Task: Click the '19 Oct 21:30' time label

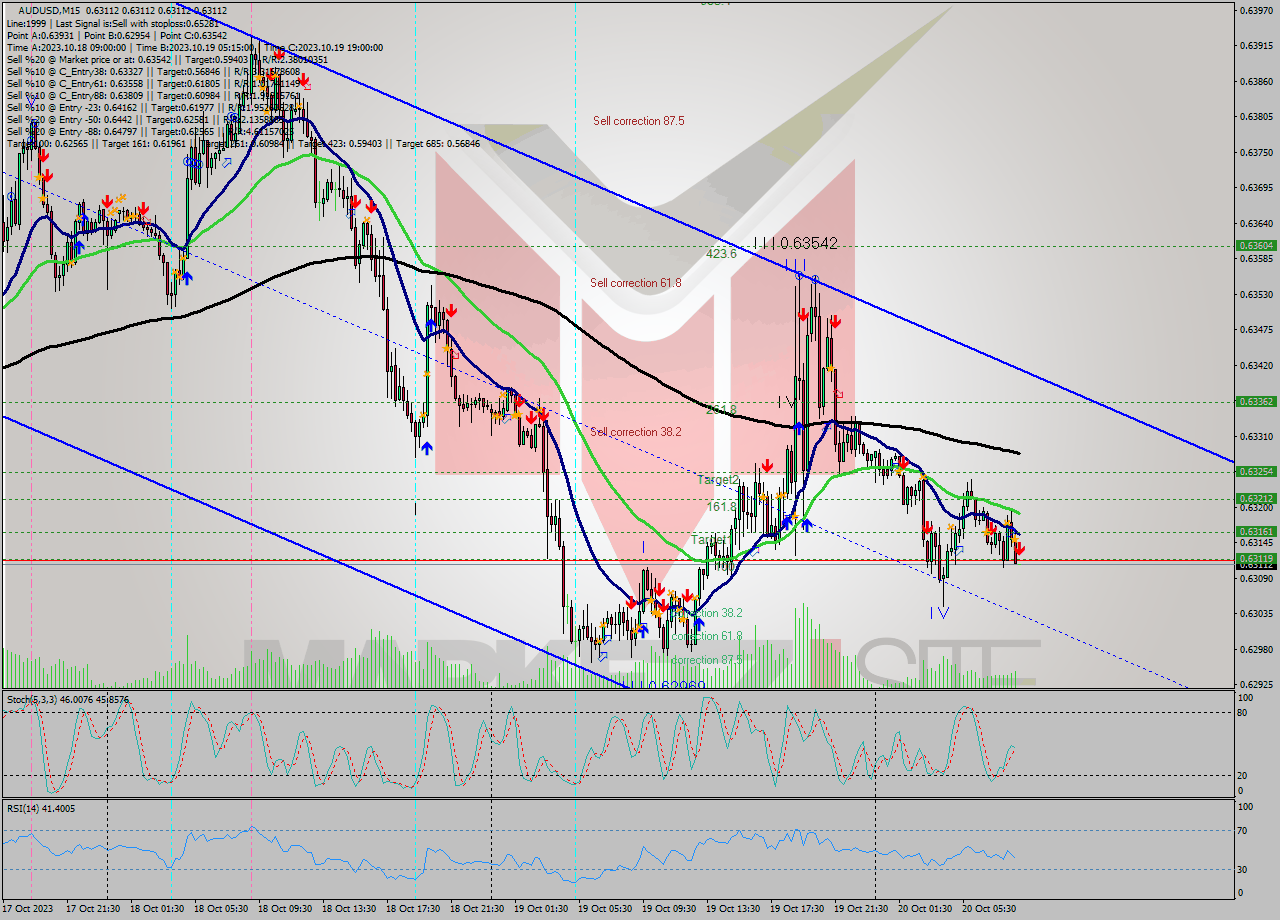Action: (x=860, y=908)
